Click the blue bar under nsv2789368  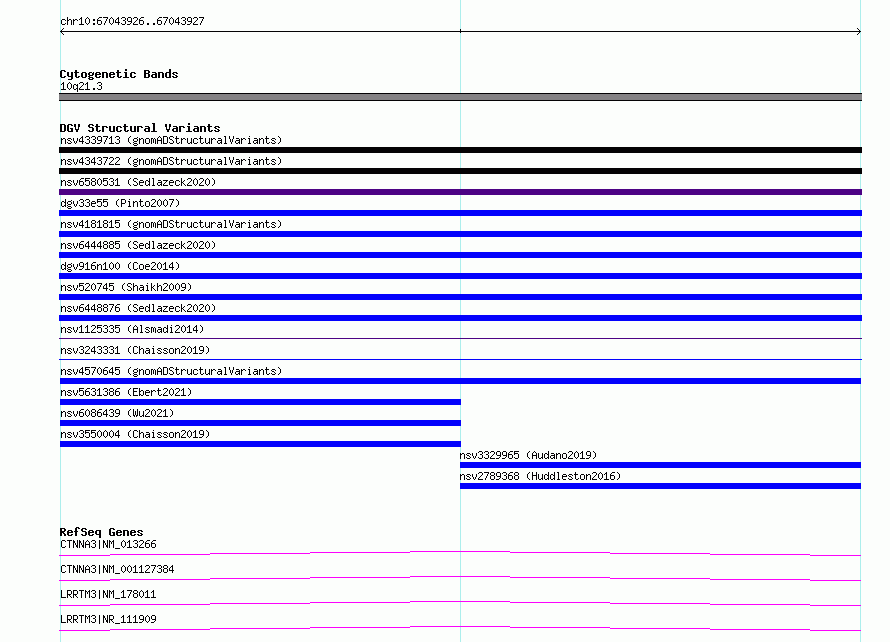click(661, 486)
